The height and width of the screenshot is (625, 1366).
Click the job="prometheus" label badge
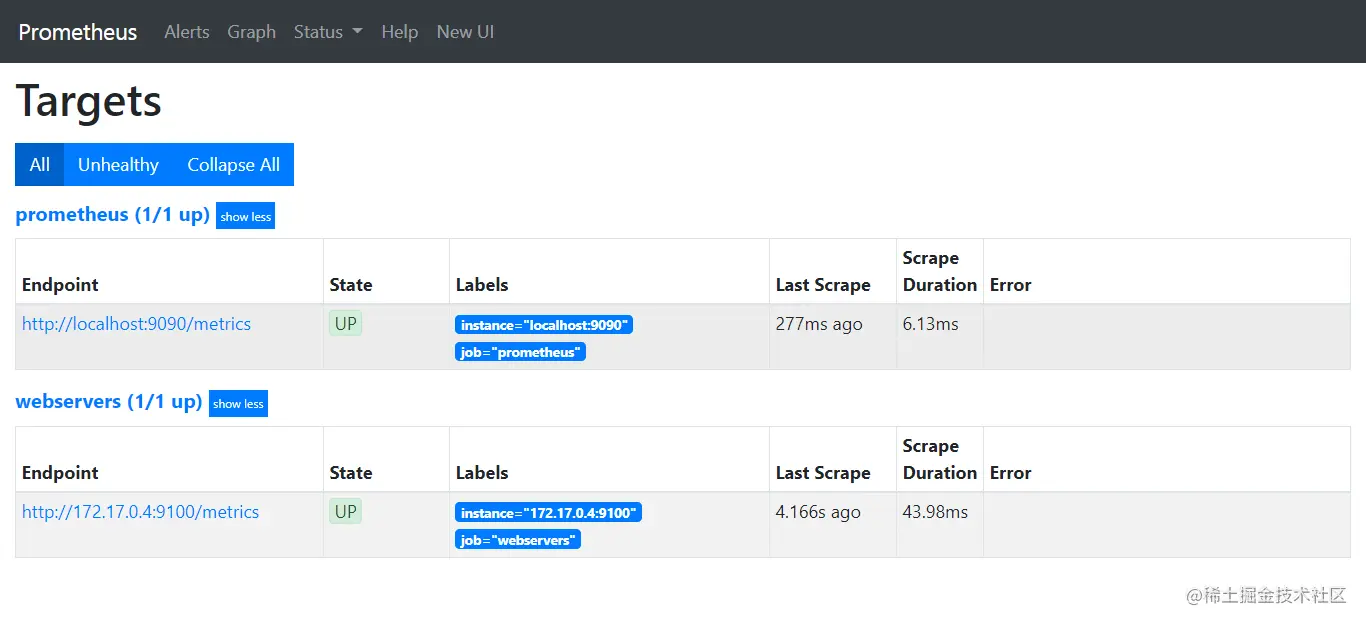tap(520, 352)
